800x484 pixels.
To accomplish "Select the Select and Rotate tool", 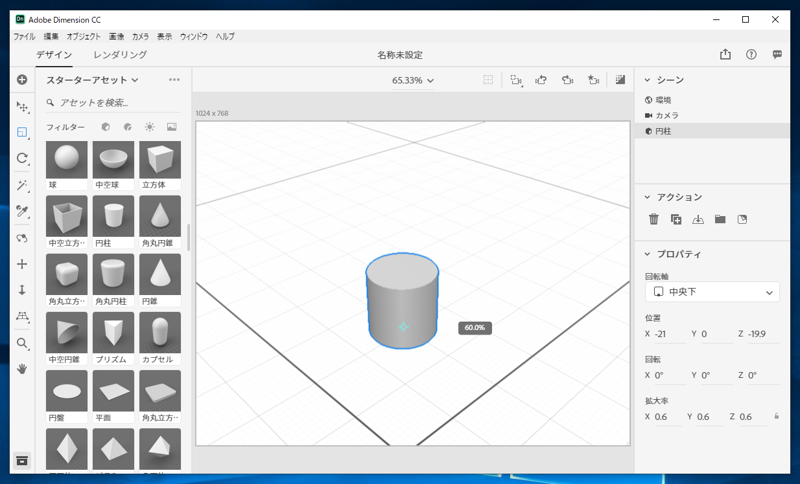I will coord(22,158).
